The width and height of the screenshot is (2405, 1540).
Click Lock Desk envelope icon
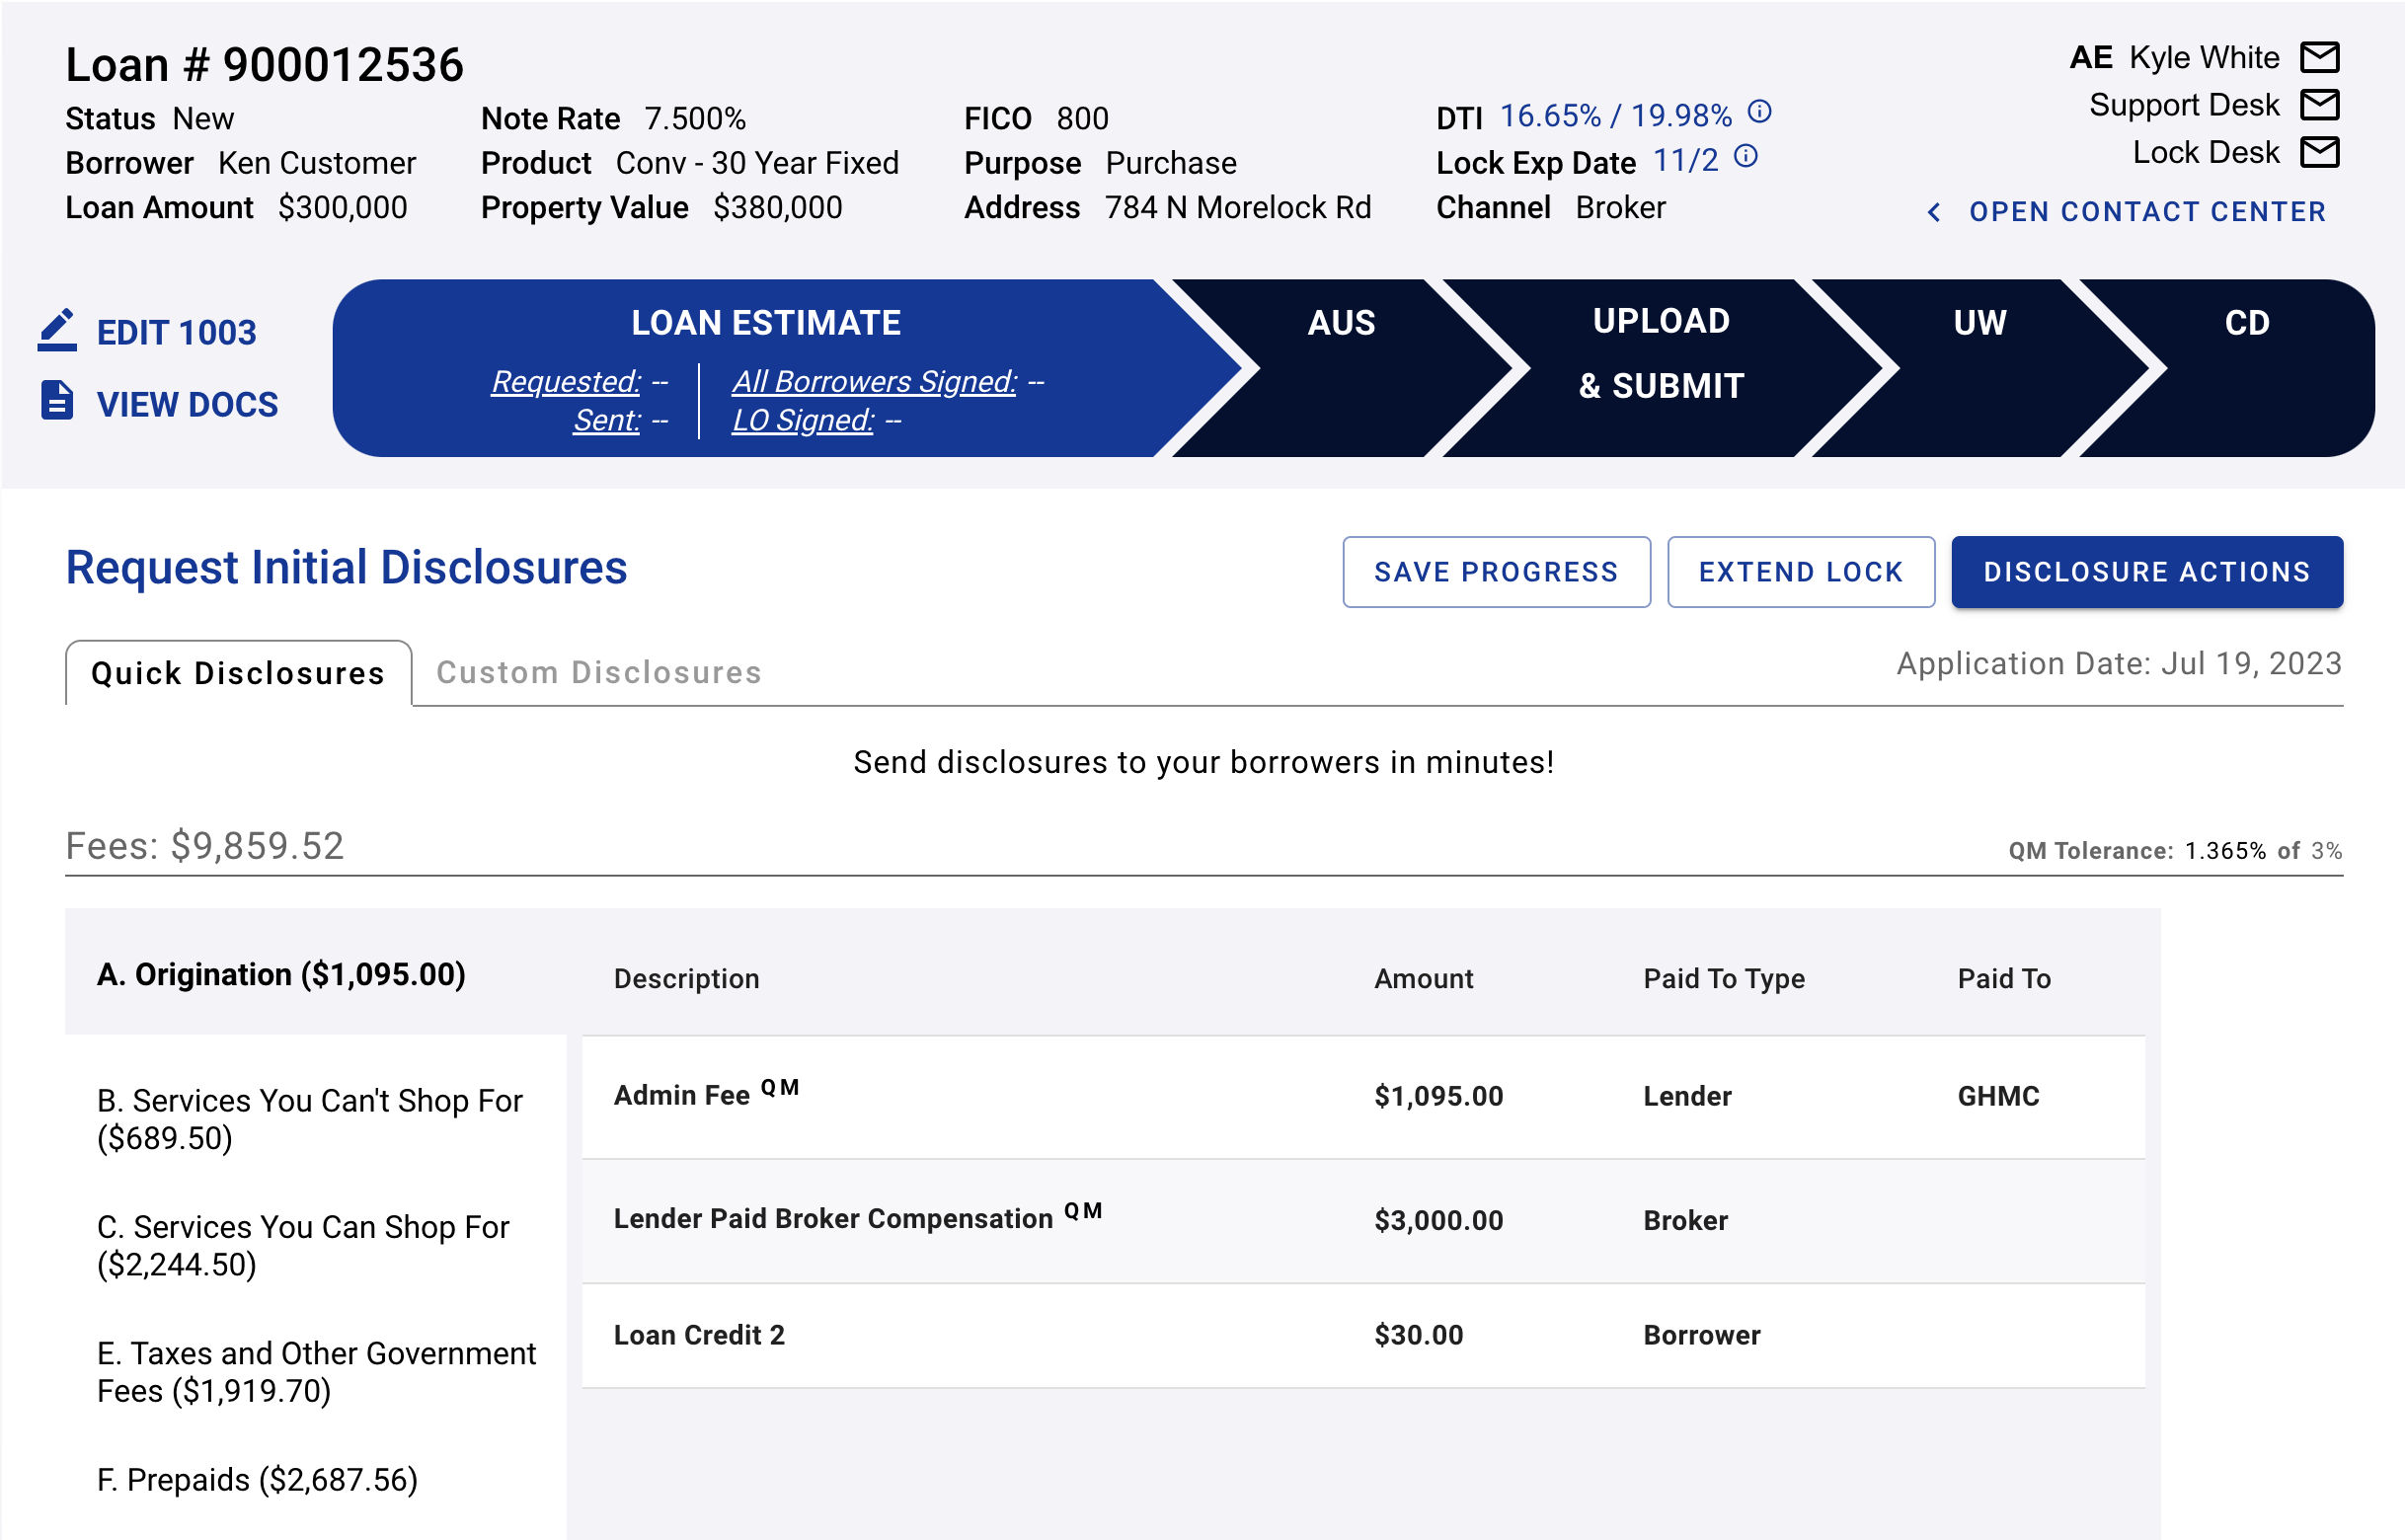2318,152
